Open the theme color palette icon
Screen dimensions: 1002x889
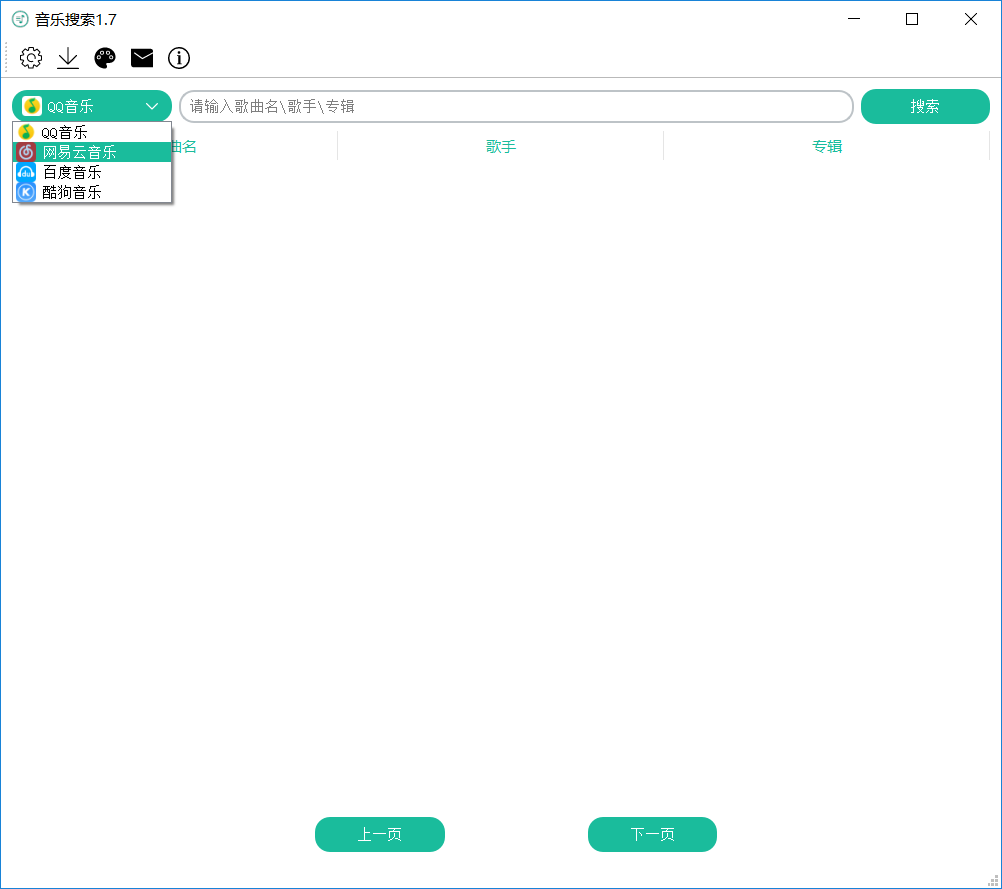point(105,58)
